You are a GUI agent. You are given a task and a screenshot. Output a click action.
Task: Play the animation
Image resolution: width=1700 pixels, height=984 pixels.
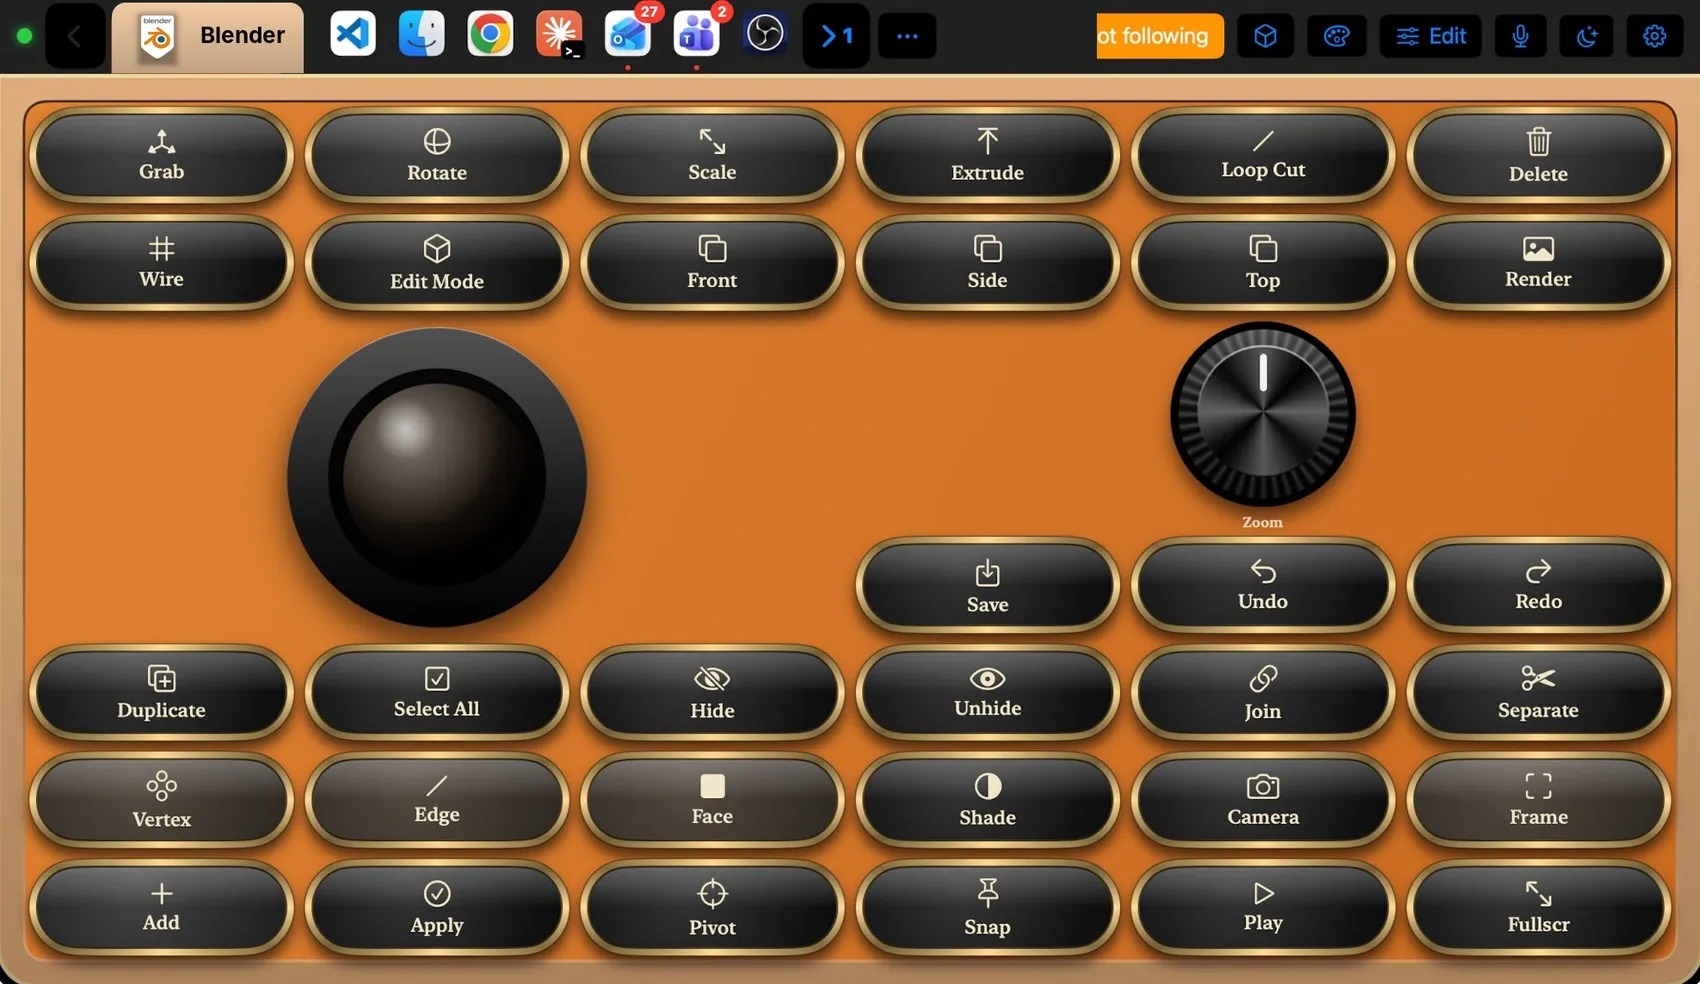click(x=1263, y=908)
